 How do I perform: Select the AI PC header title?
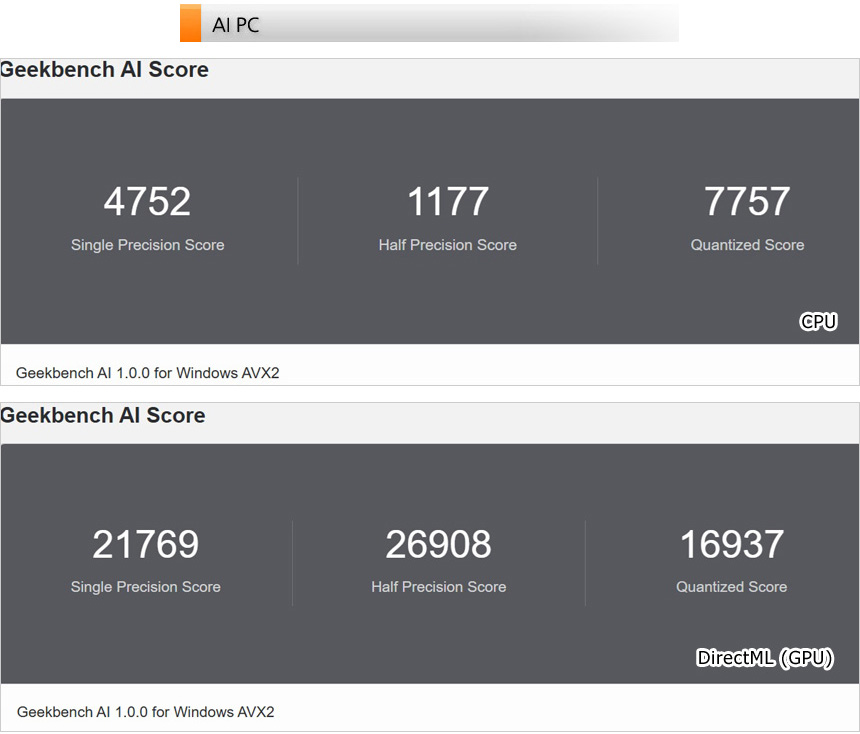236,25
